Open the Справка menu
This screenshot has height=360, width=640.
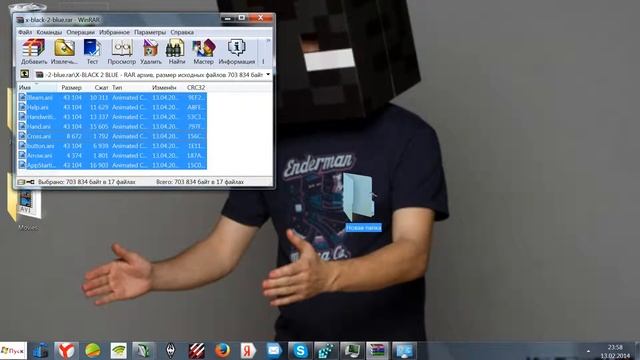(182, 32)
